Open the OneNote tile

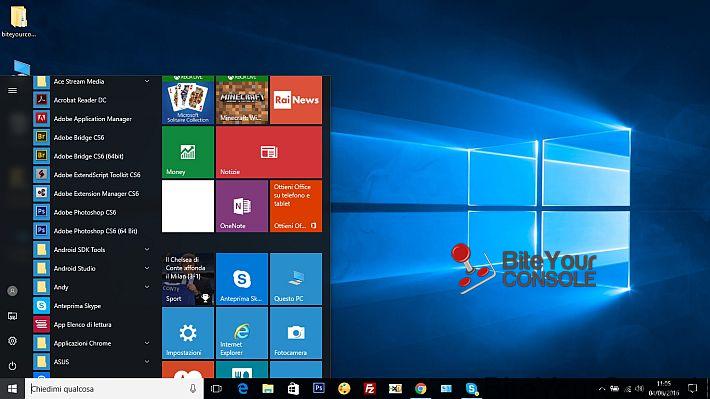click(242, 206)
